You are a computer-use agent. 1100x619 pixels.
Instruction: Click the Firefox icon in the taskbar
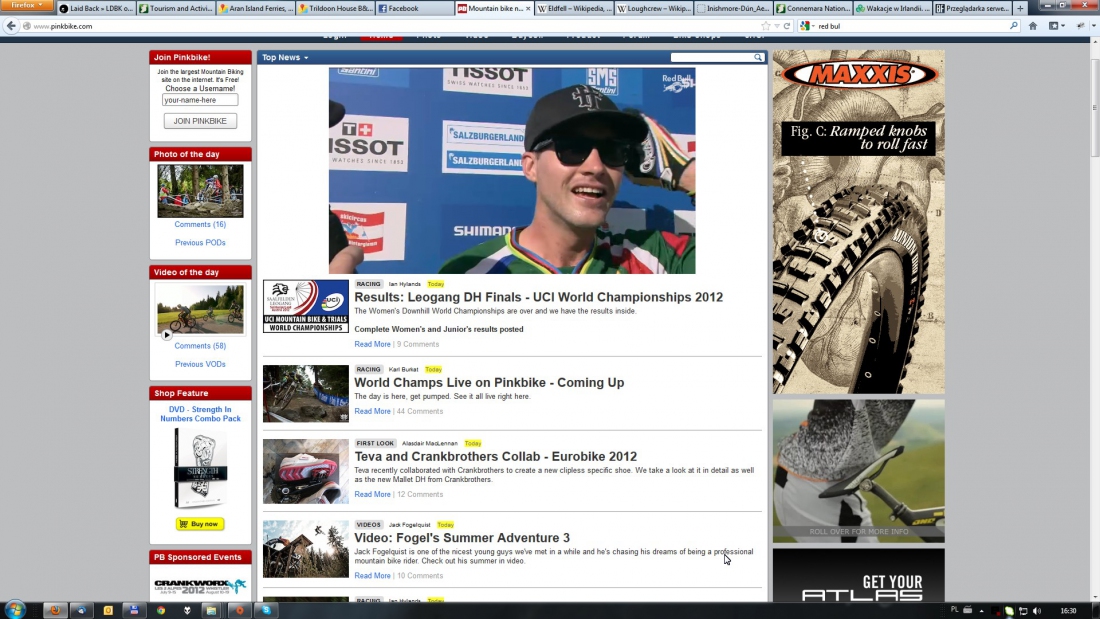click(x=55, y=611)
